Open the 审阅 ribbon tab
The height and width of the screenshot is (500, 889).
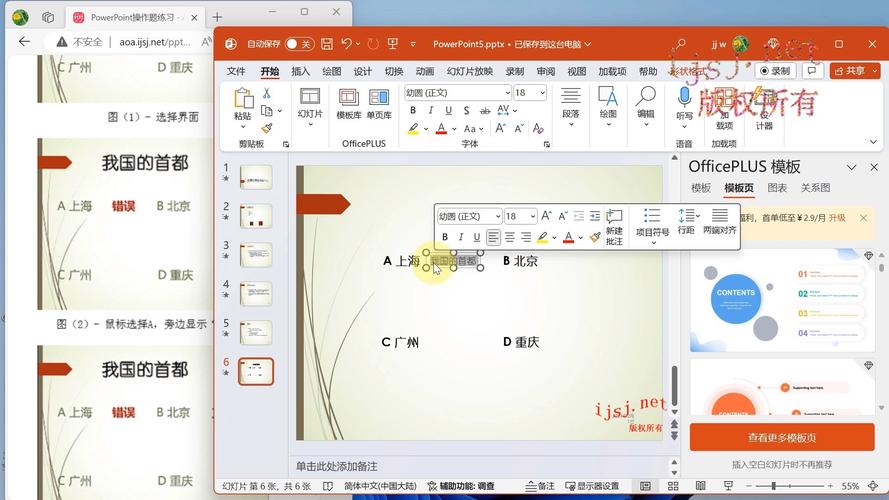pyautogui.click(x=546, y=71)
